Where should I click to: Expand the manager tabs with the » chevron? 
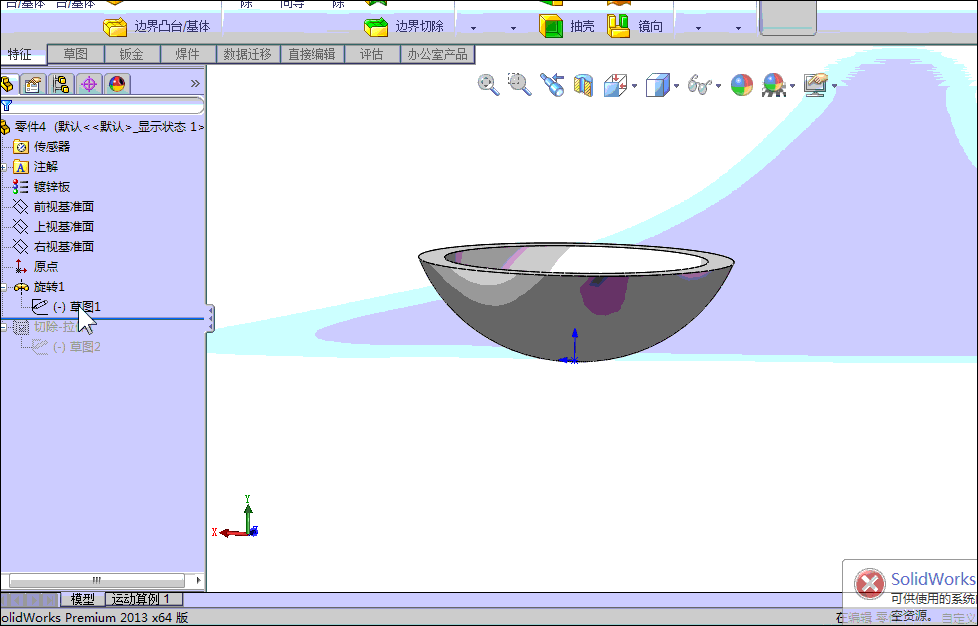(x=195, y=84)
